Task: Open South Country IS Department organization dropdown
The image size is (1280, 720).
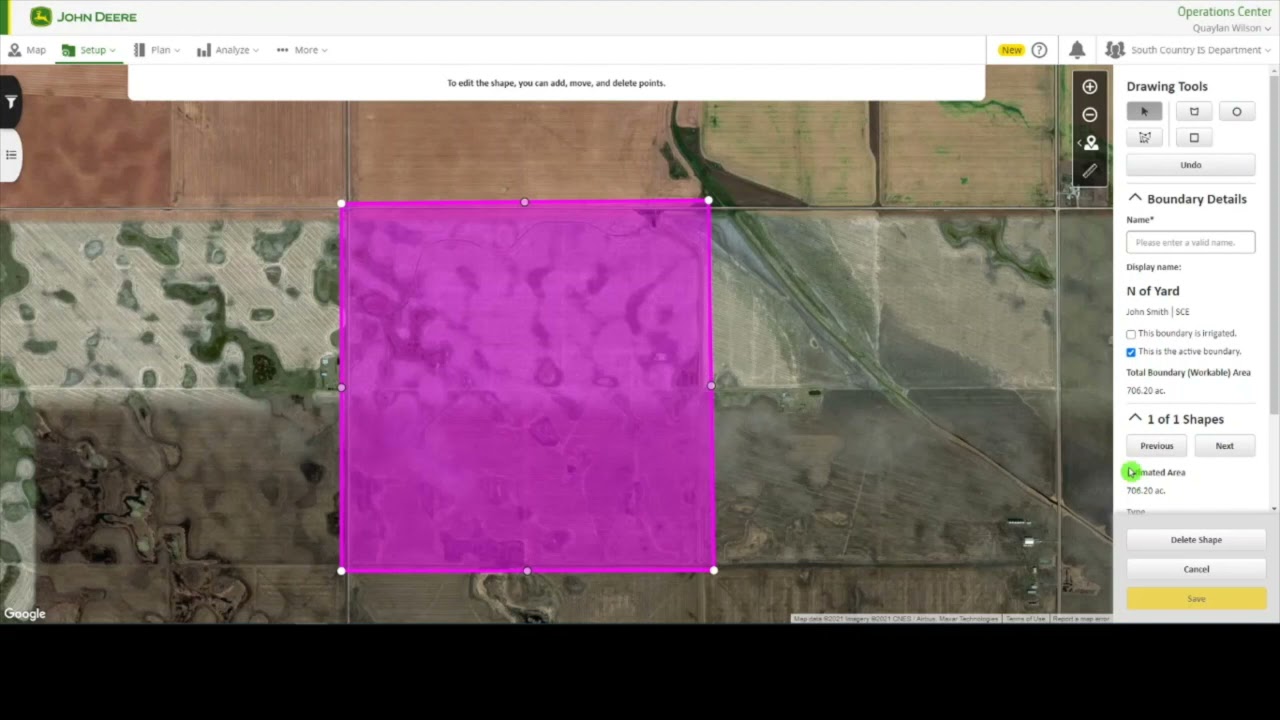Action: coord(1188,50)
